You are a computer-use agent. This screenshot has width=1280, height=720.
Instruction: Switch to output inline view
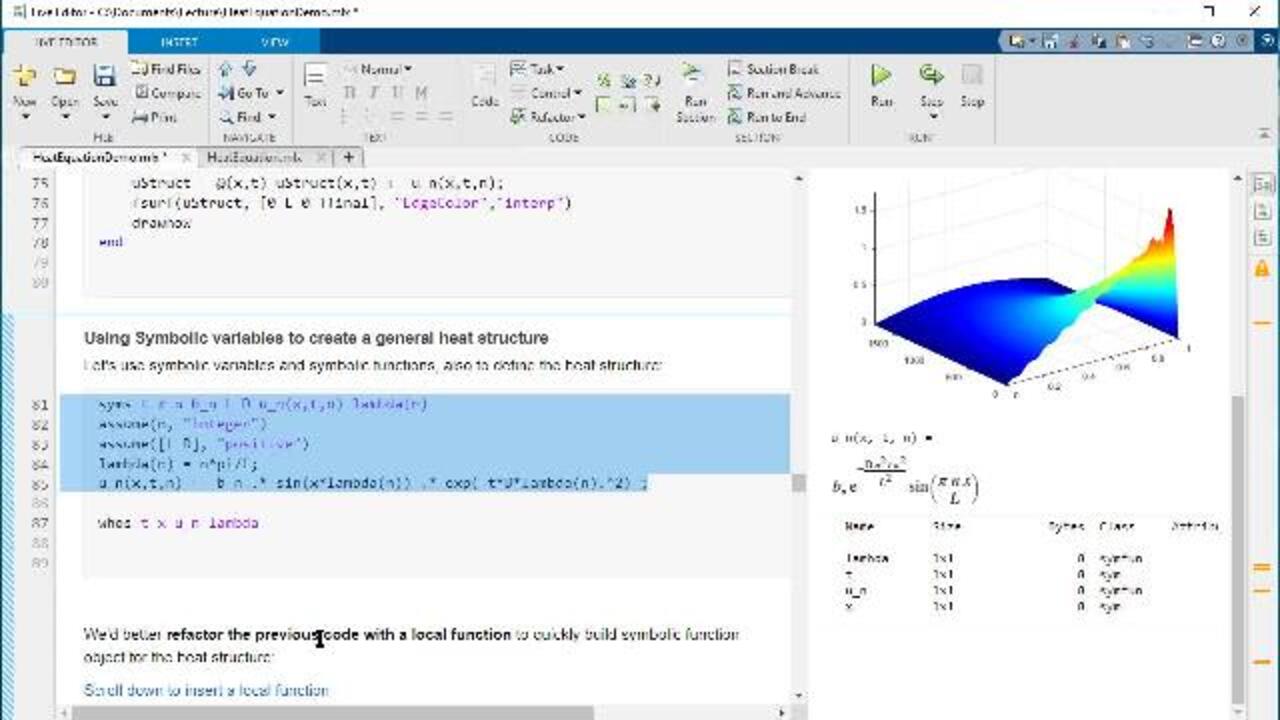tap(1262, 212)
